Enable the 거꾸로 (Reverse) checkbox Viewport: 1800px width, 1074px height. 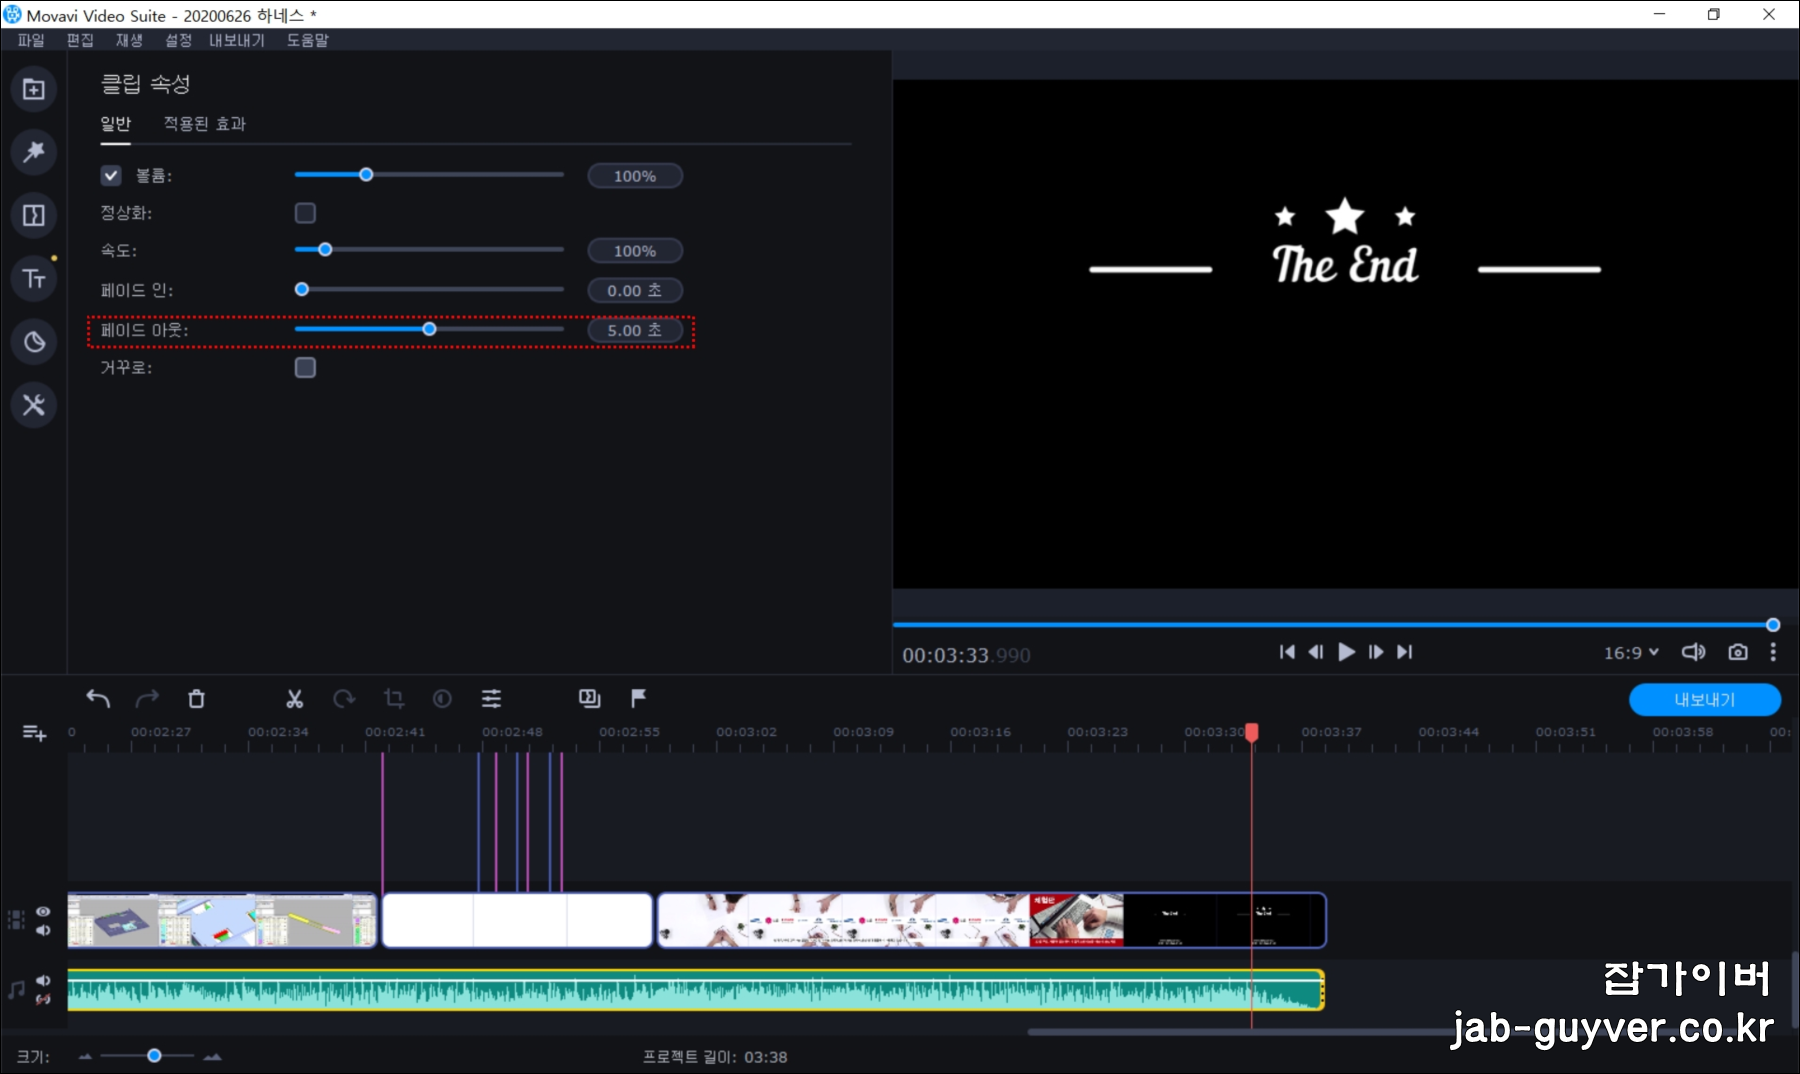[305, 368]
